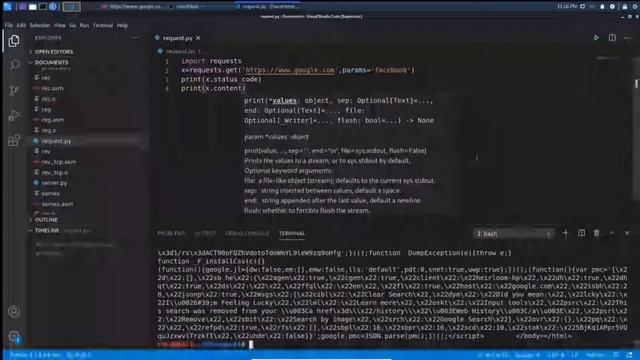640x360 pixels.
Task: Open the Run menu
Action: [x=84, y=25]
